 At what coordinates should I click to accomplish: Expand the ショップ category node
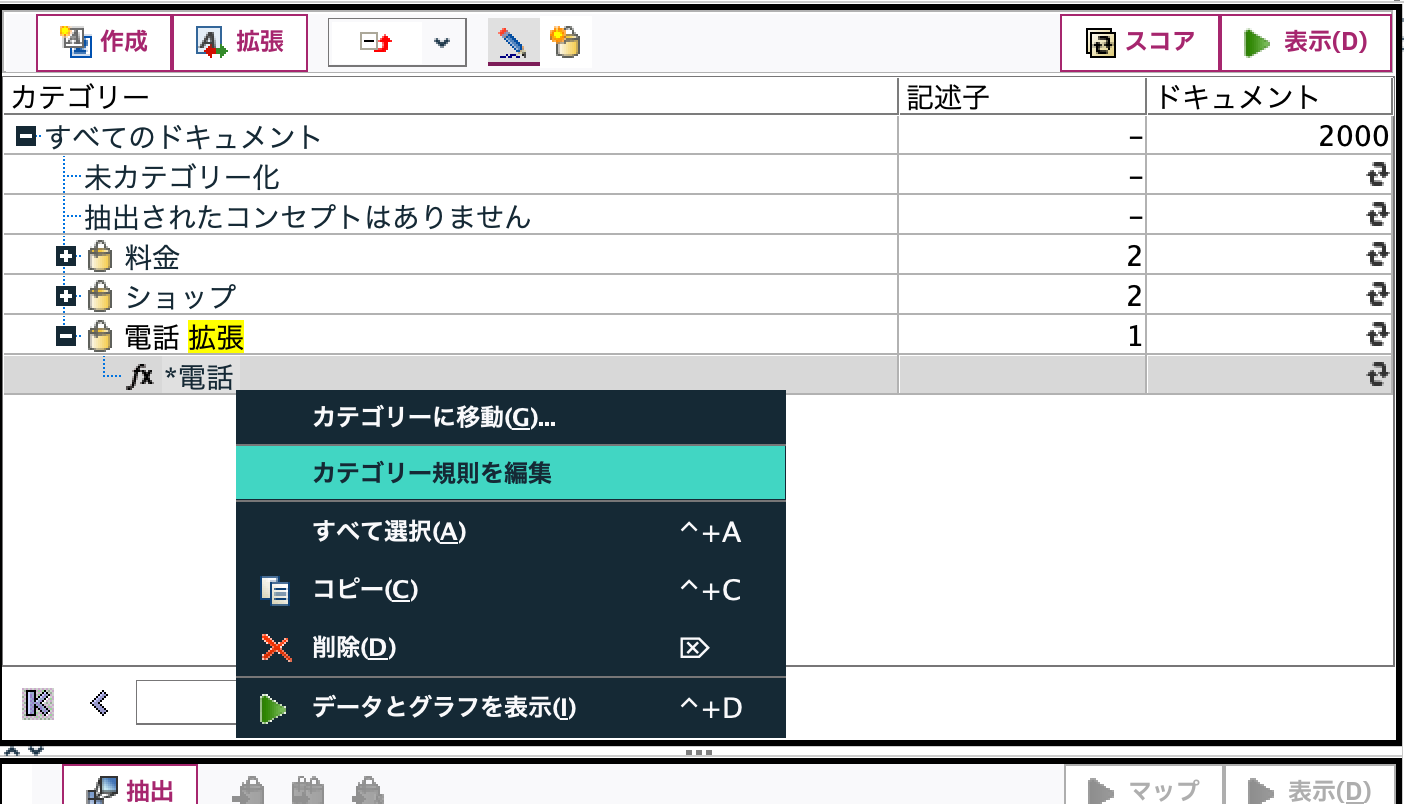[x=68, y=295]
